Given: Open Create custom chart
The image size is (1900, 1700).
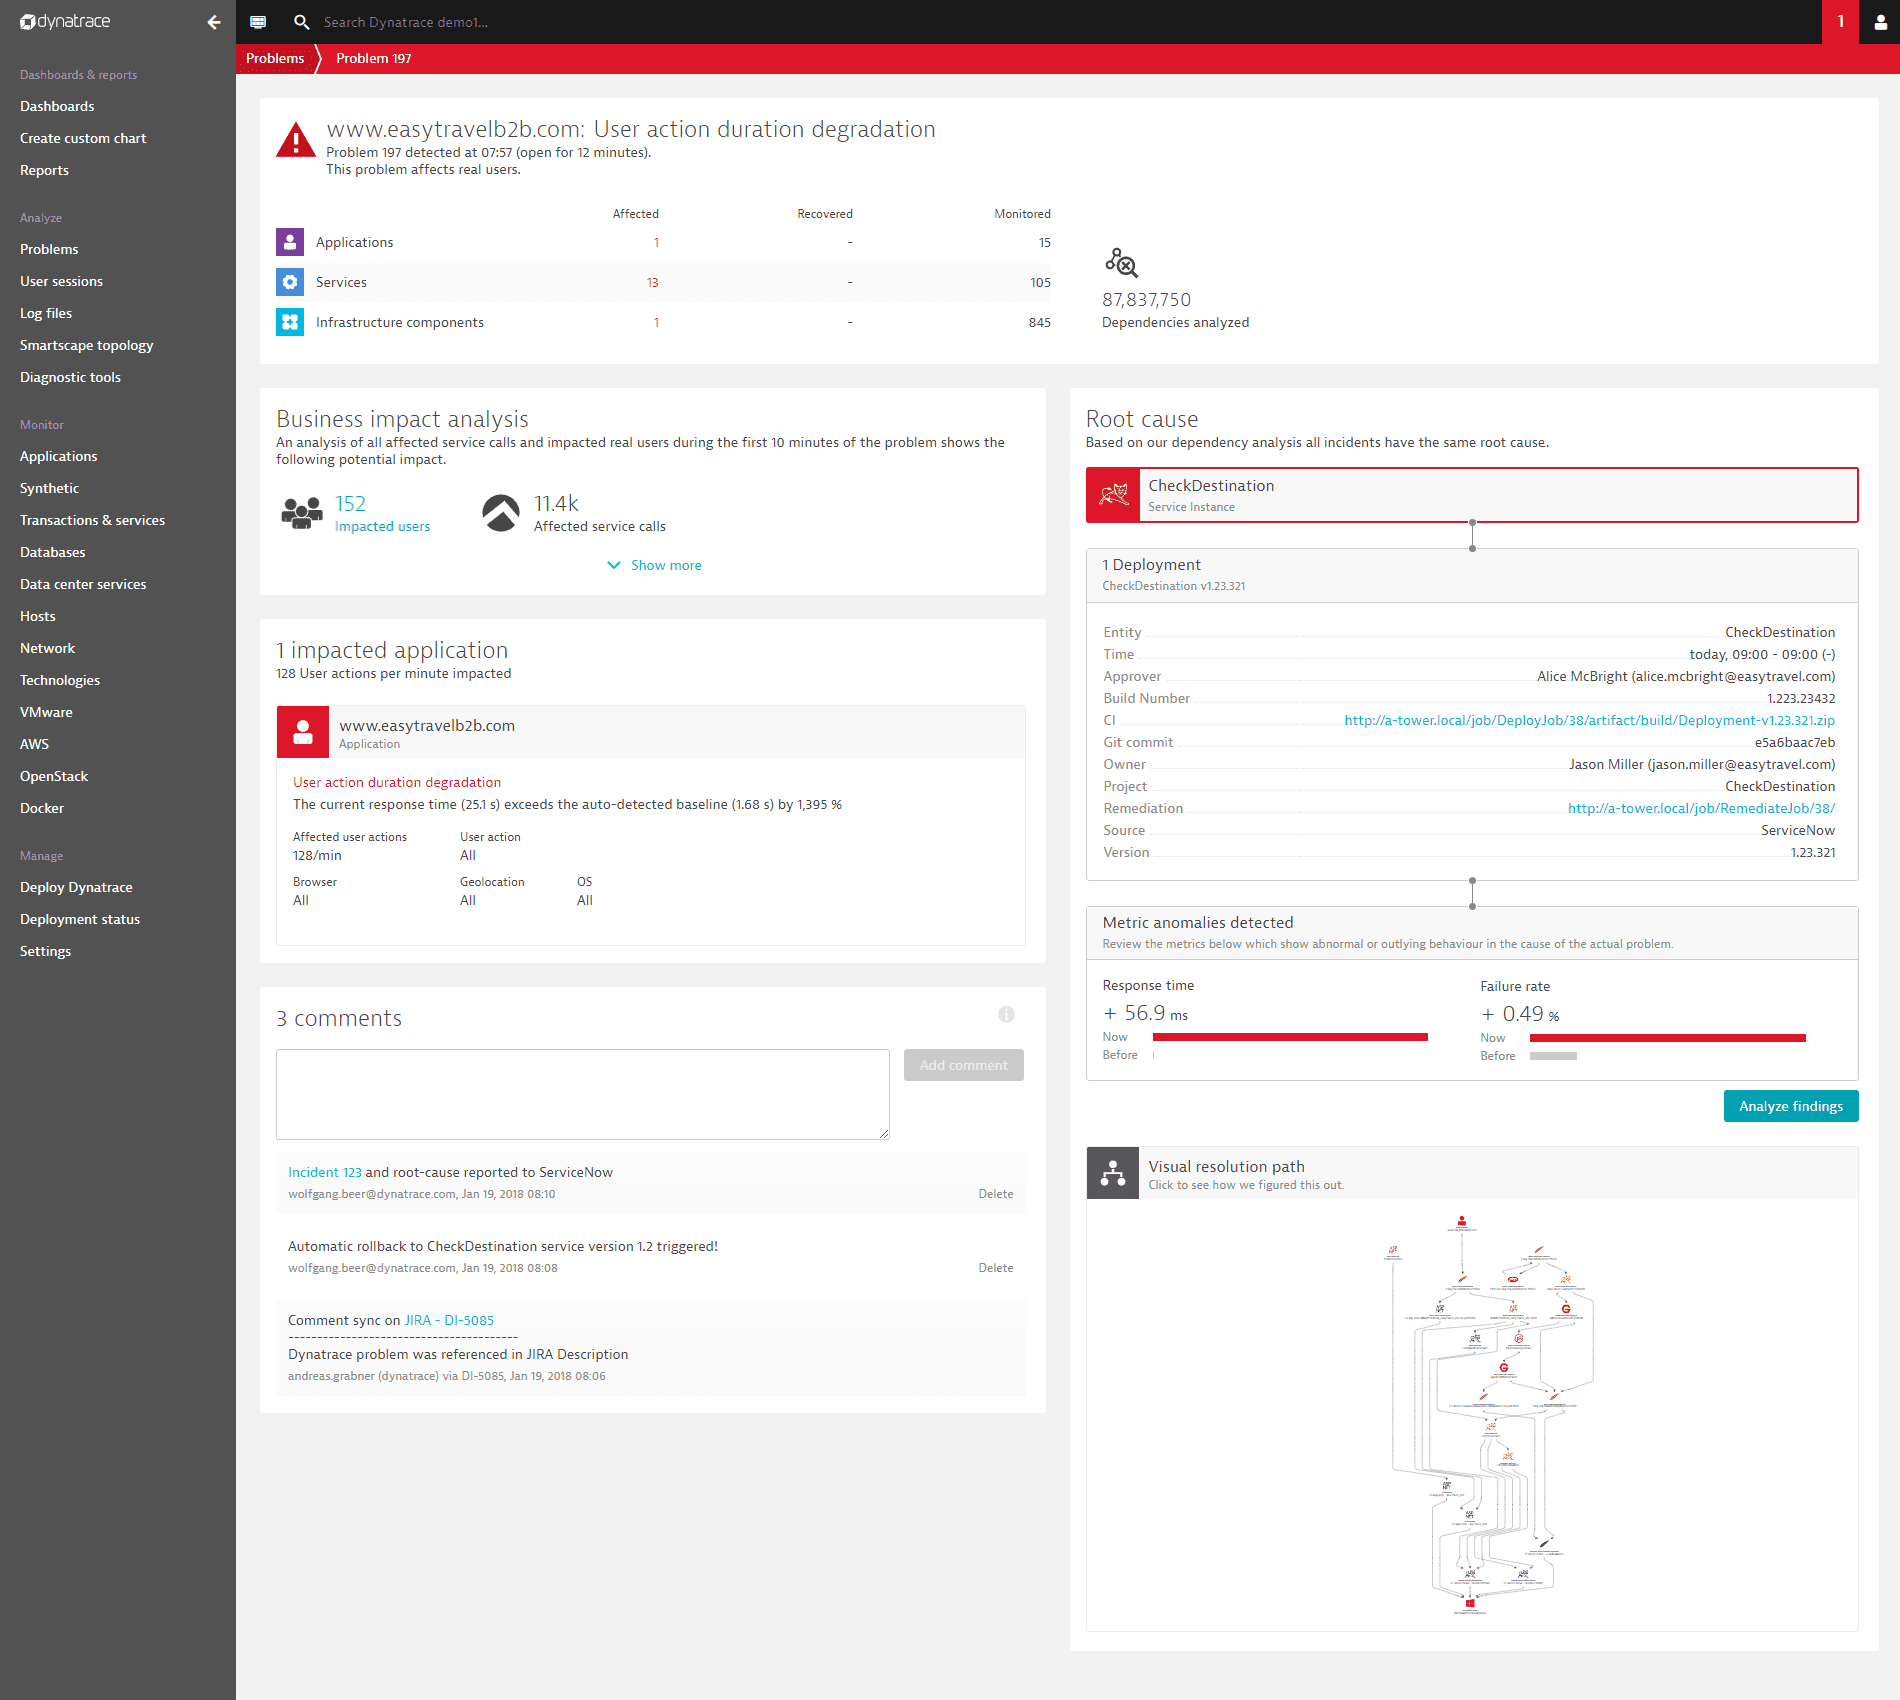Looking at the screenshot, I should [x=83, y=138].
